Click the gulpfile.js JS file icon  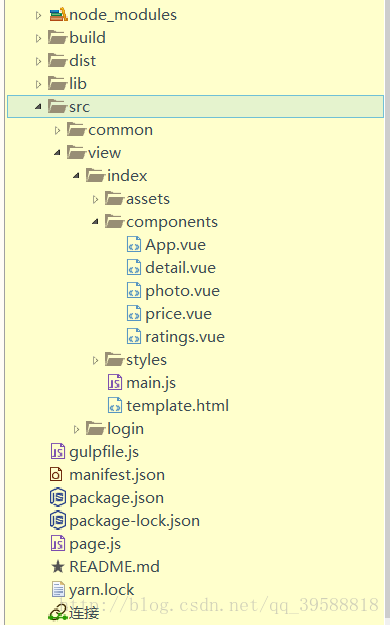click(58, 452)
